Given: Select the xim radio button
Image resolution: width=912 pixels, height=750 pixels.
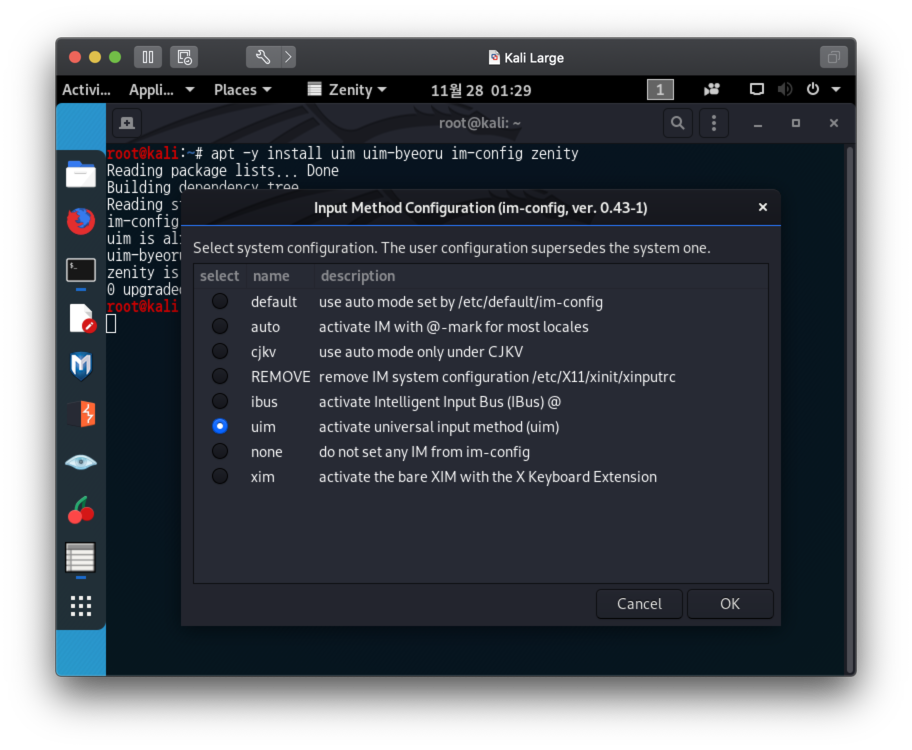Looking at the screenshot, I should [220, 477].
